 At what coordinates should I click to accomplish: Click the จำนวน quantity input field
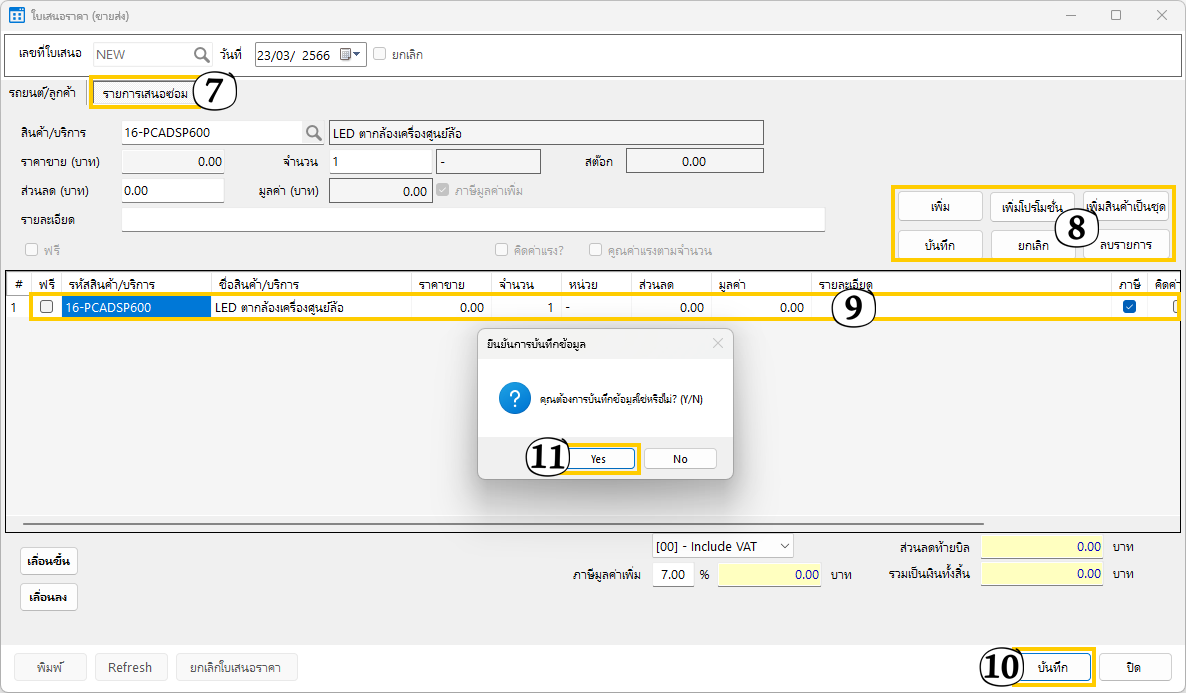click(x=380, y=161)
